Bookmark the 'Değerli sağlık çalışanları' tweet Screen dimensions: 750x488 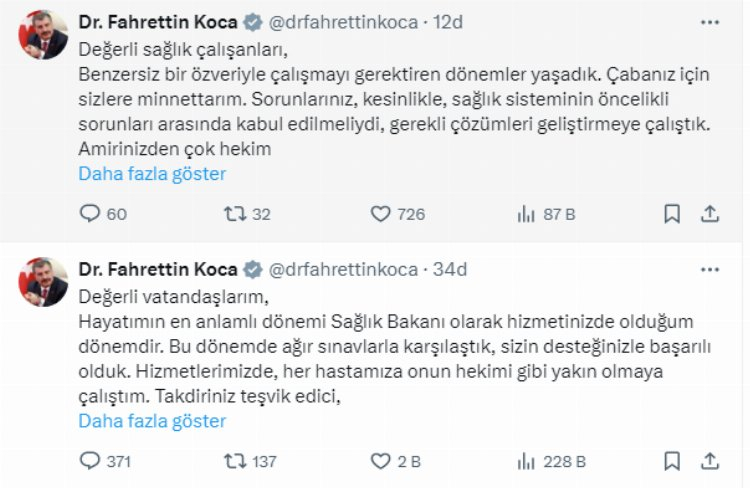click(672, 214)
